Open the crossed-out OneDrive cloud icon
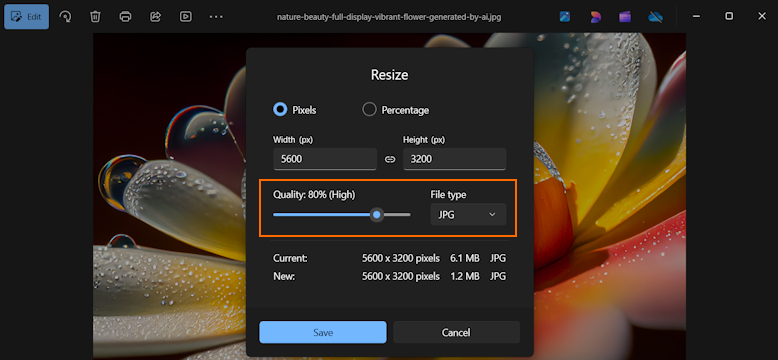This screenshot has width=778, height=360. click(x=655, y=17)
